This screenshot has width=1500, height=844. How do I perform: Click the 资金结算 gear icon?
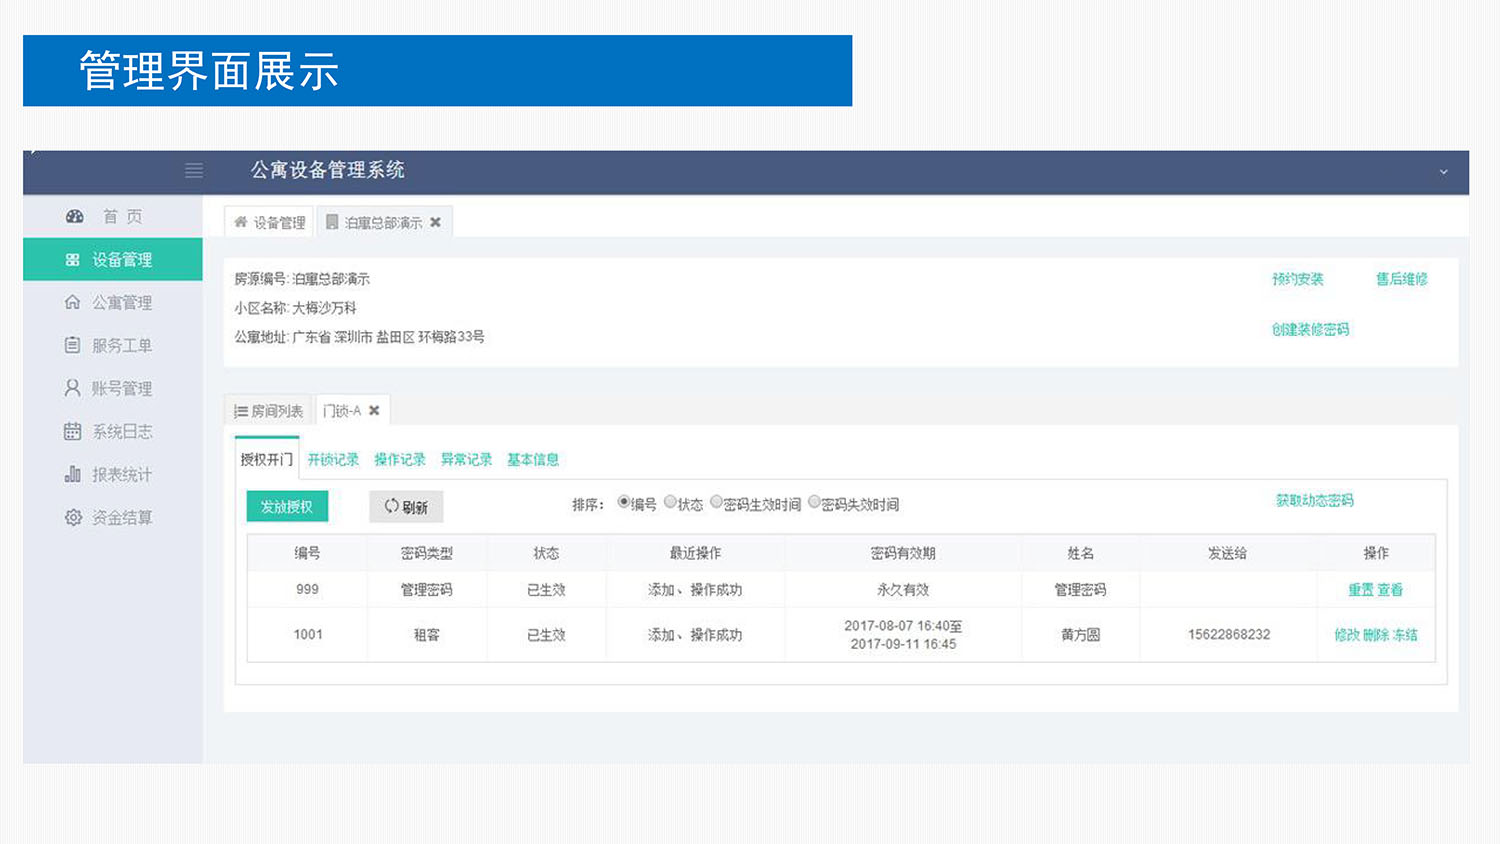[x=74, y=517]
